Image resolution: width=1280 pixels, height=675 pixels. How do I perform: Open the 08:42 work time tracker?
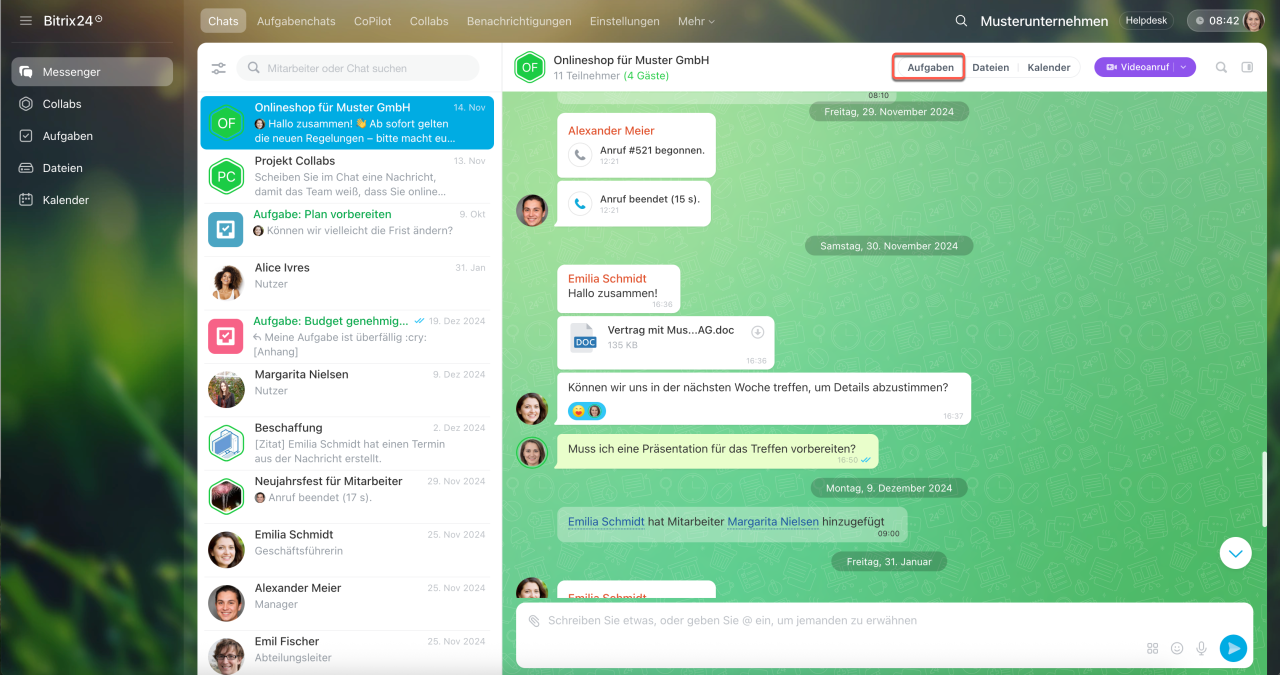[x=1216, y=21]
